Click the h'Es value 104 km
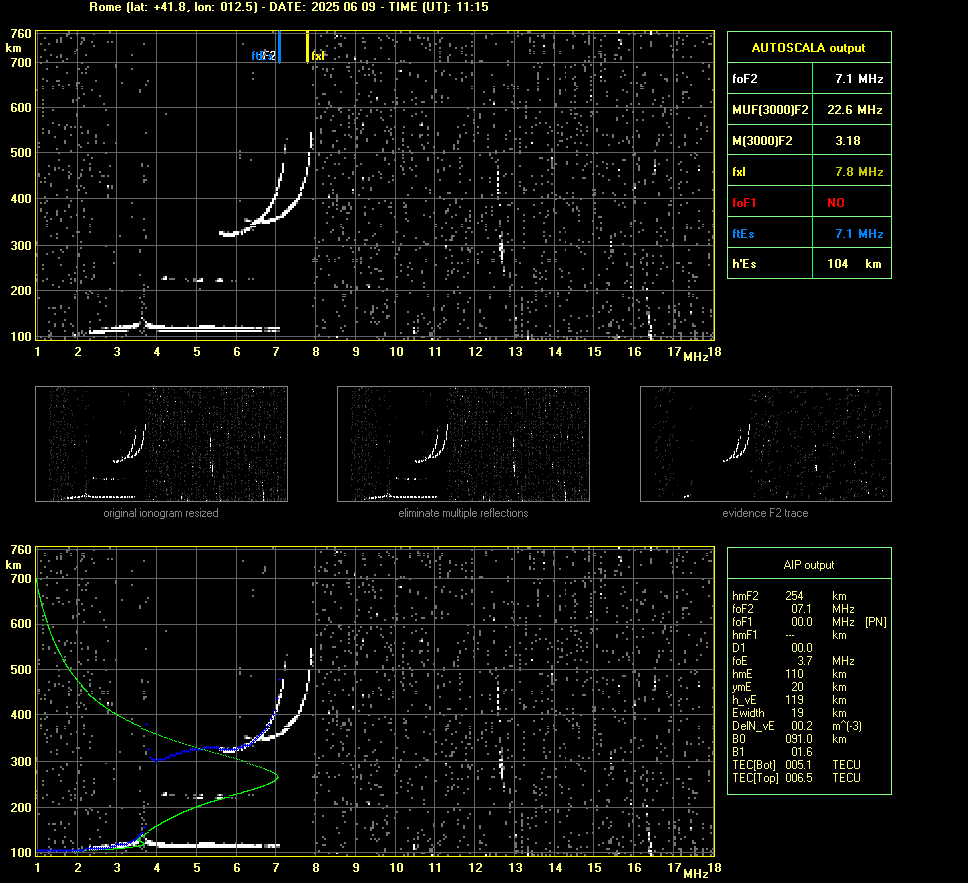968x883 pixels. pos(854,264)
